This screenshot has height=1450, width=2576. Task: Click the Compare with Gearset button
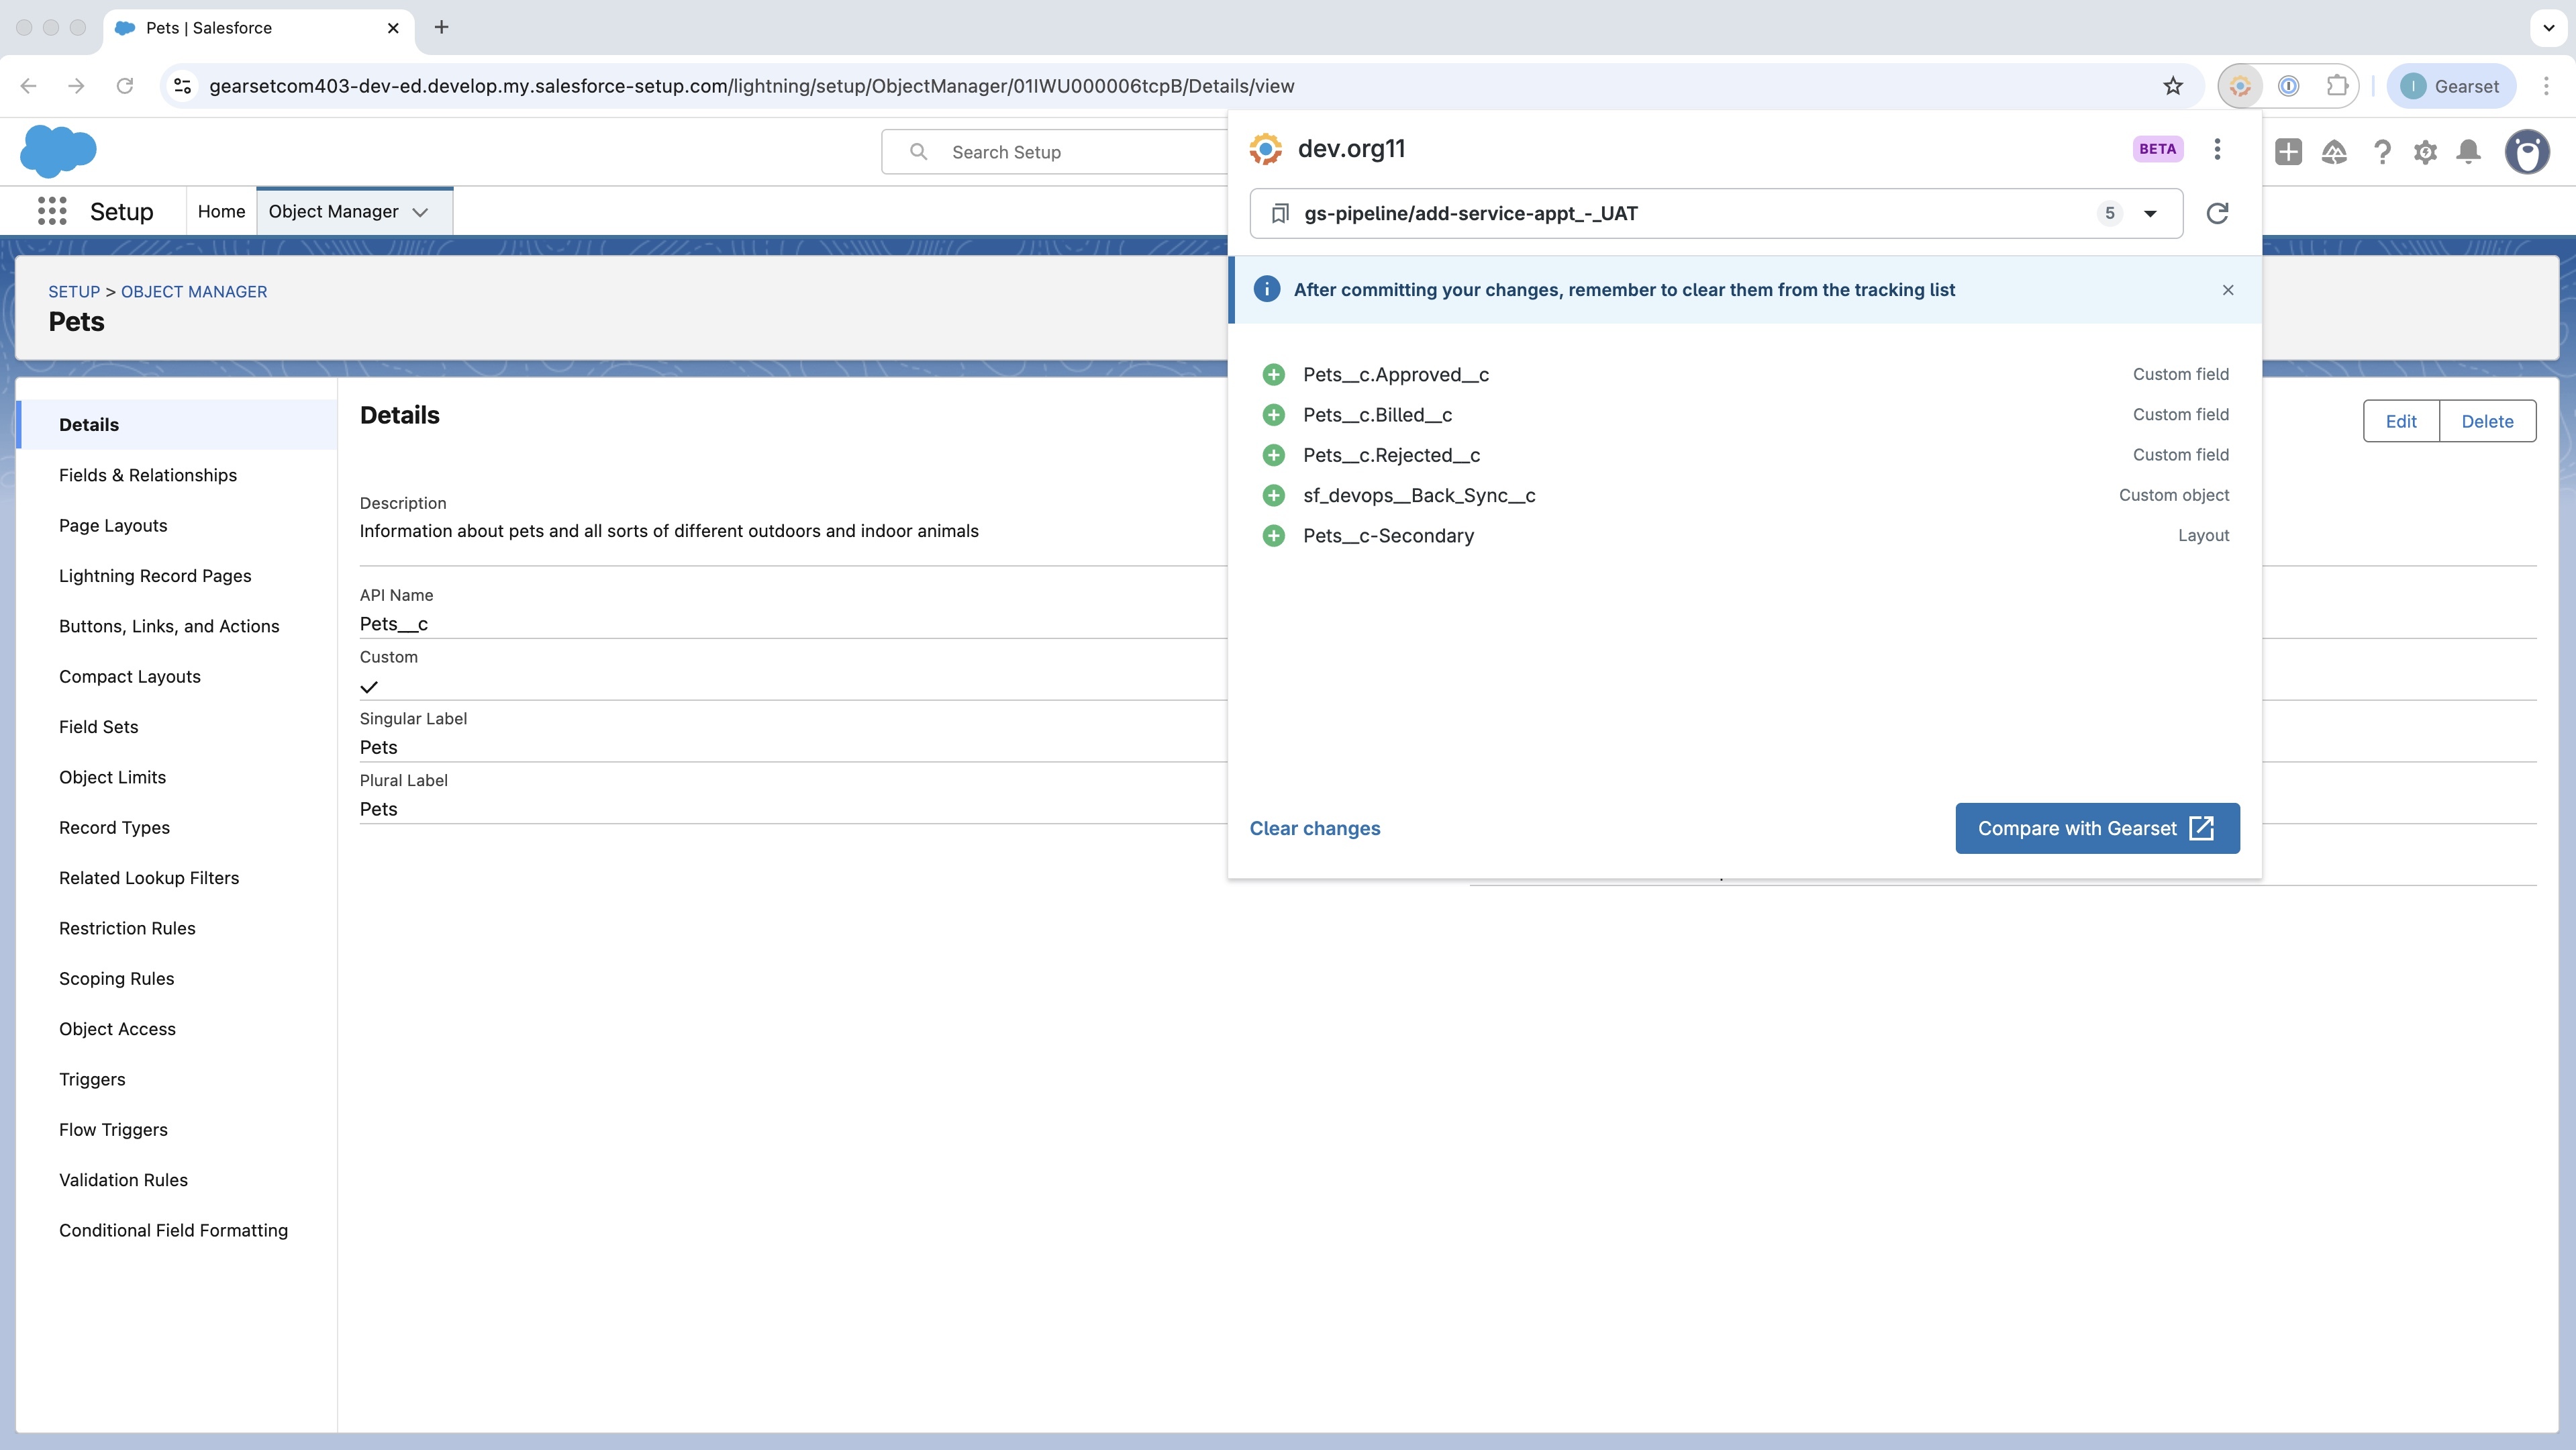[x=2097, y=828]
